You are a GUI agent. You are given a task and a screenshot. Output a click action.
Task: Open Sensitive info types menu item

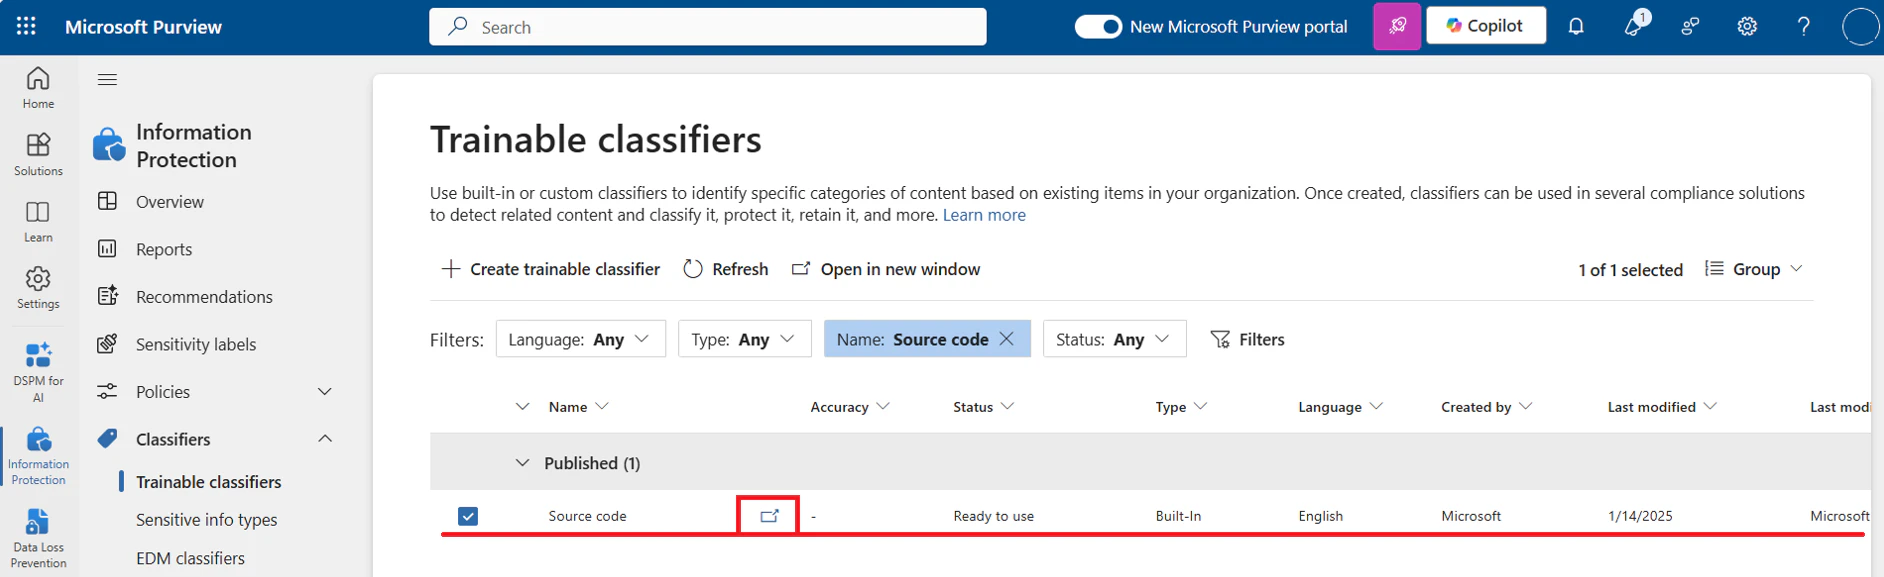[x=207, y=520]
